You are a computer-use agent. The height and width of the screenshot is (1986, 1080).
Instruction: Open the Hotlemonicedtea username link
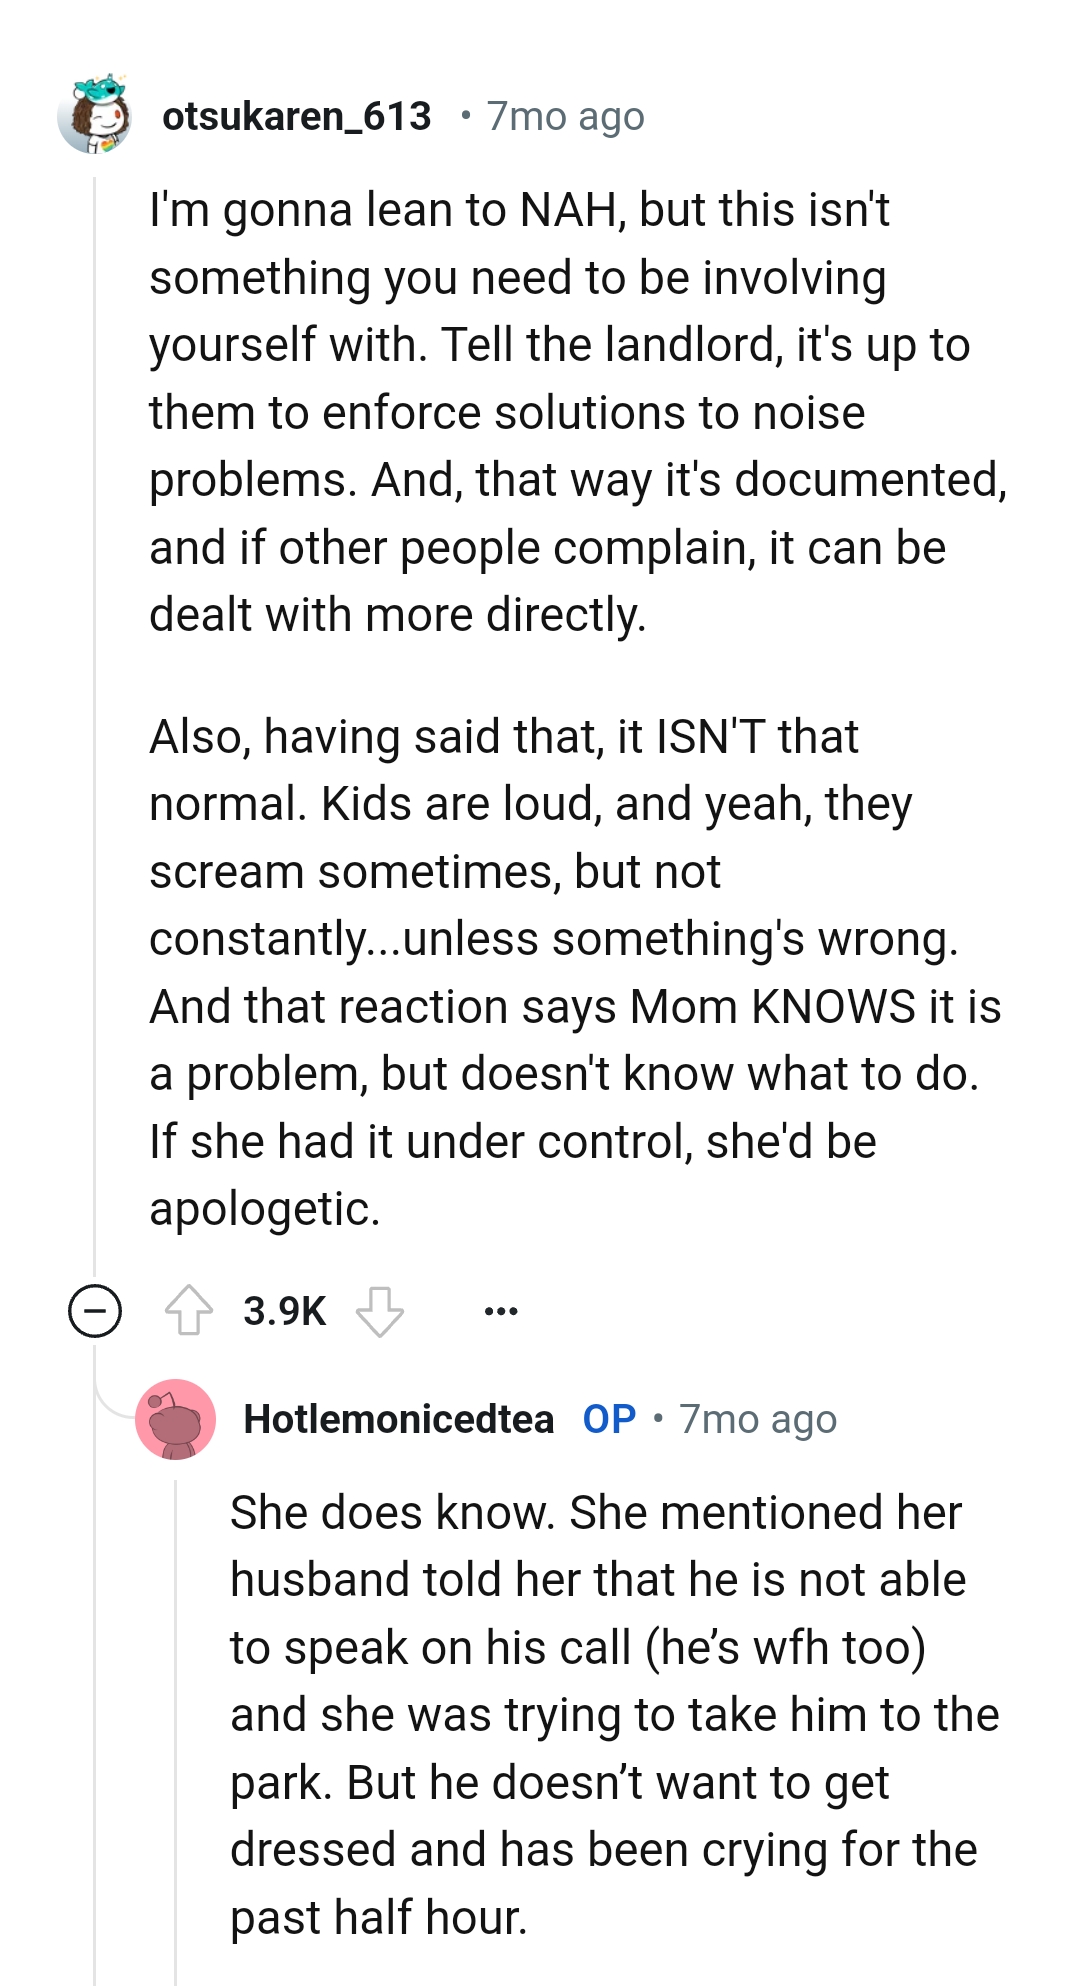[398, 1419]
